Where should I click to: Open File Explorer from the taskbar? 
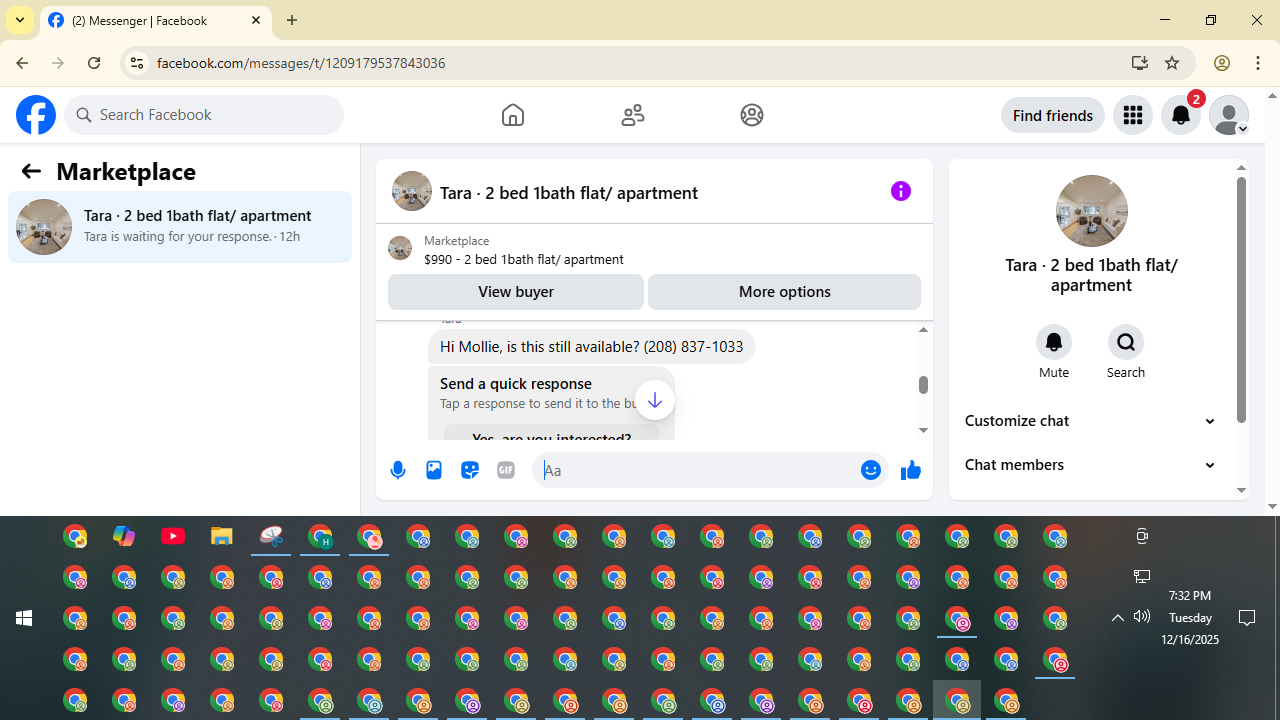(x=222, y=537)
